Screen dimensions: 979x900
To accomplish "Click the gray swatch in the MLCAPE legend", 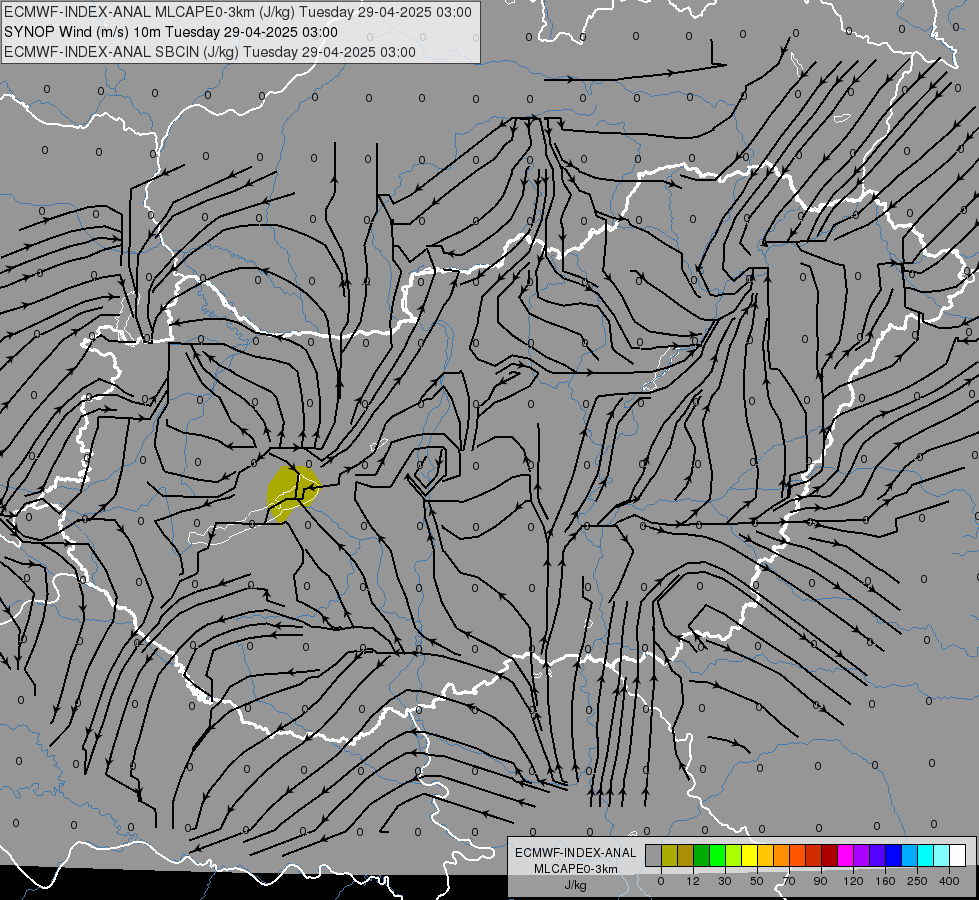I will [654, 855].
